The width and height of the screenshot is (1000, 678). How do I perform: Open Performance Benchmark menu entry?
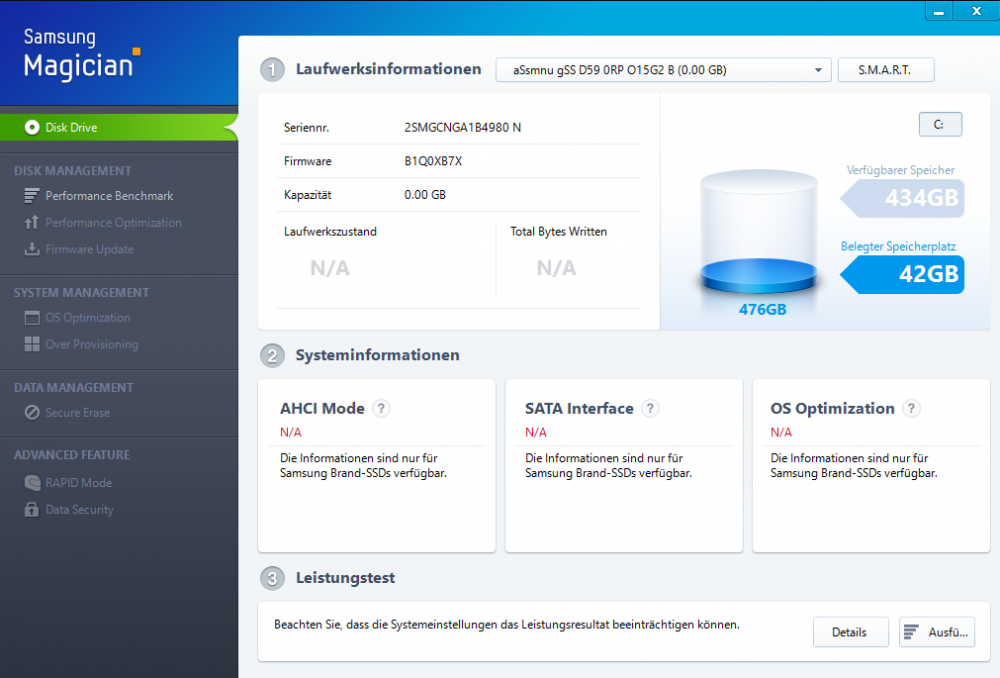(109, 196)
